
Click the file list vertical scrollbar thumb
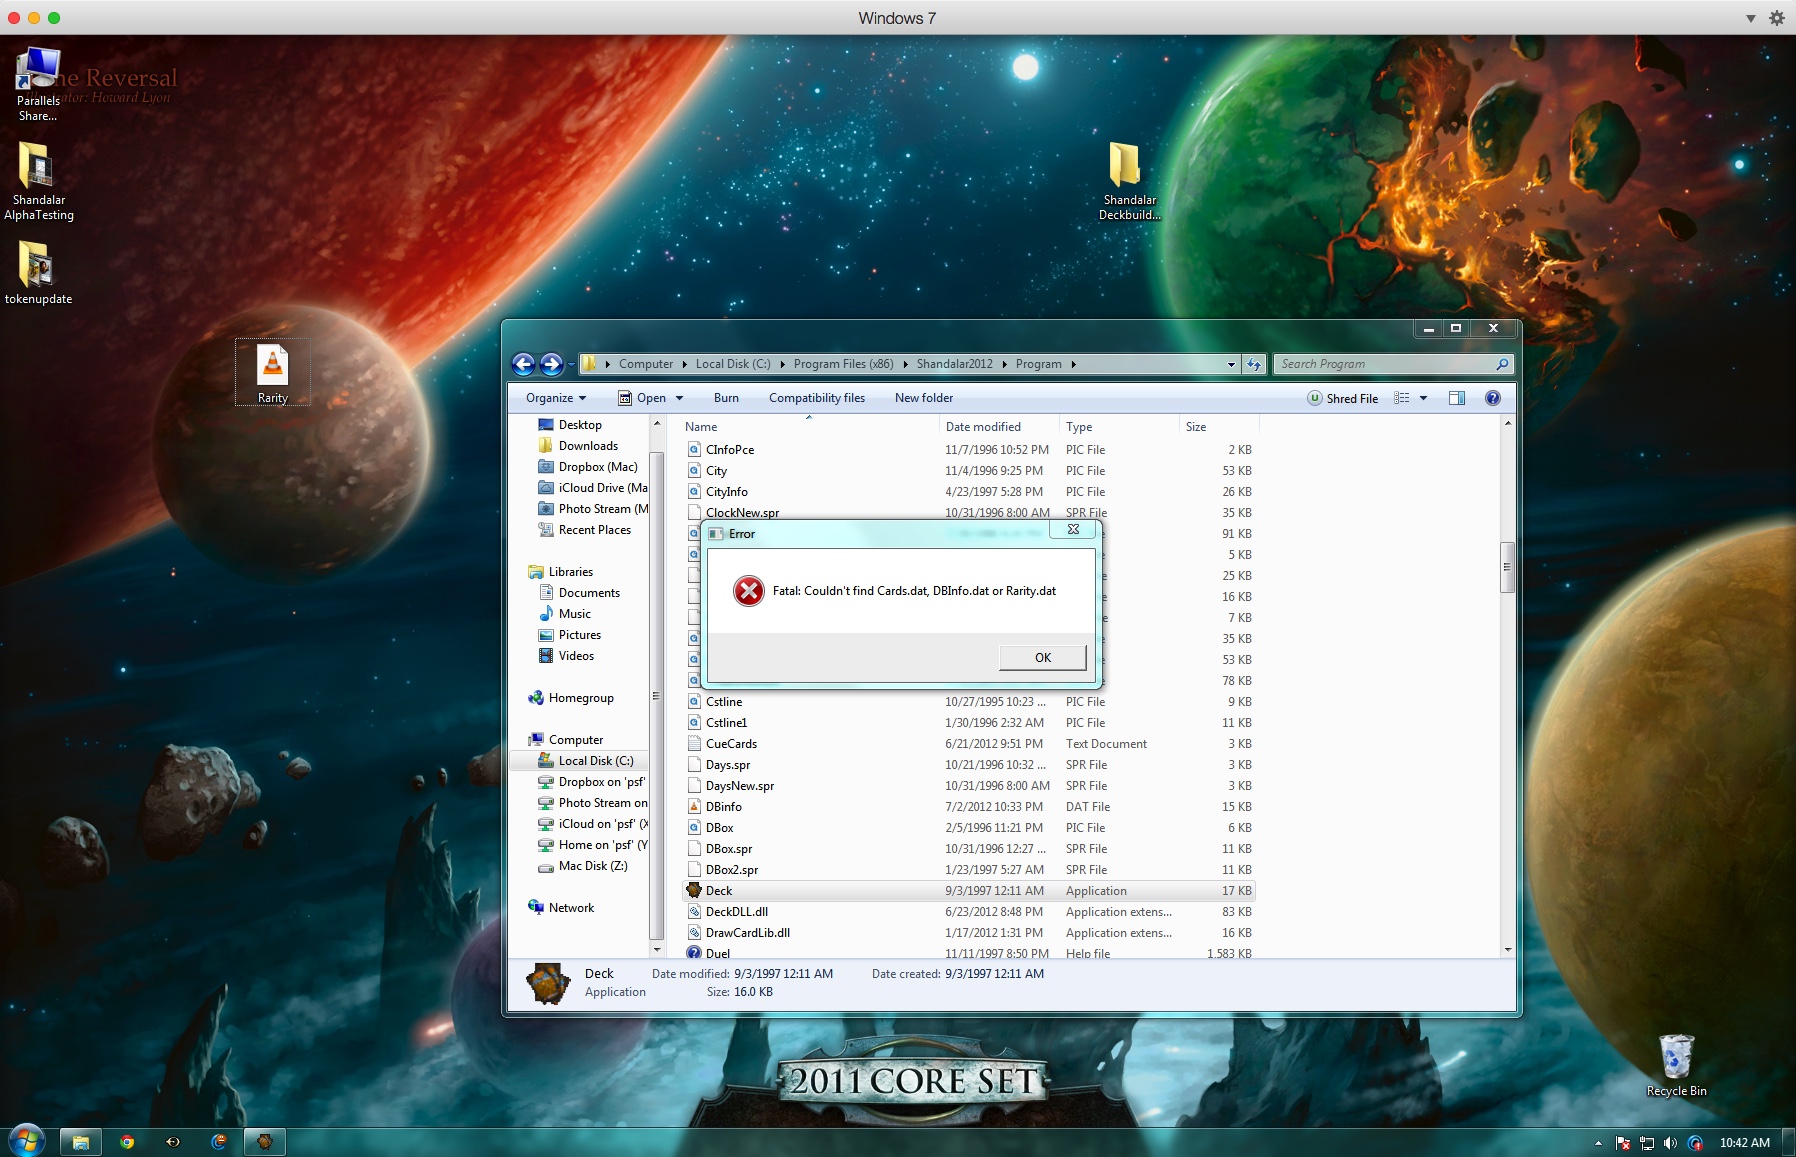[1507, 567]
